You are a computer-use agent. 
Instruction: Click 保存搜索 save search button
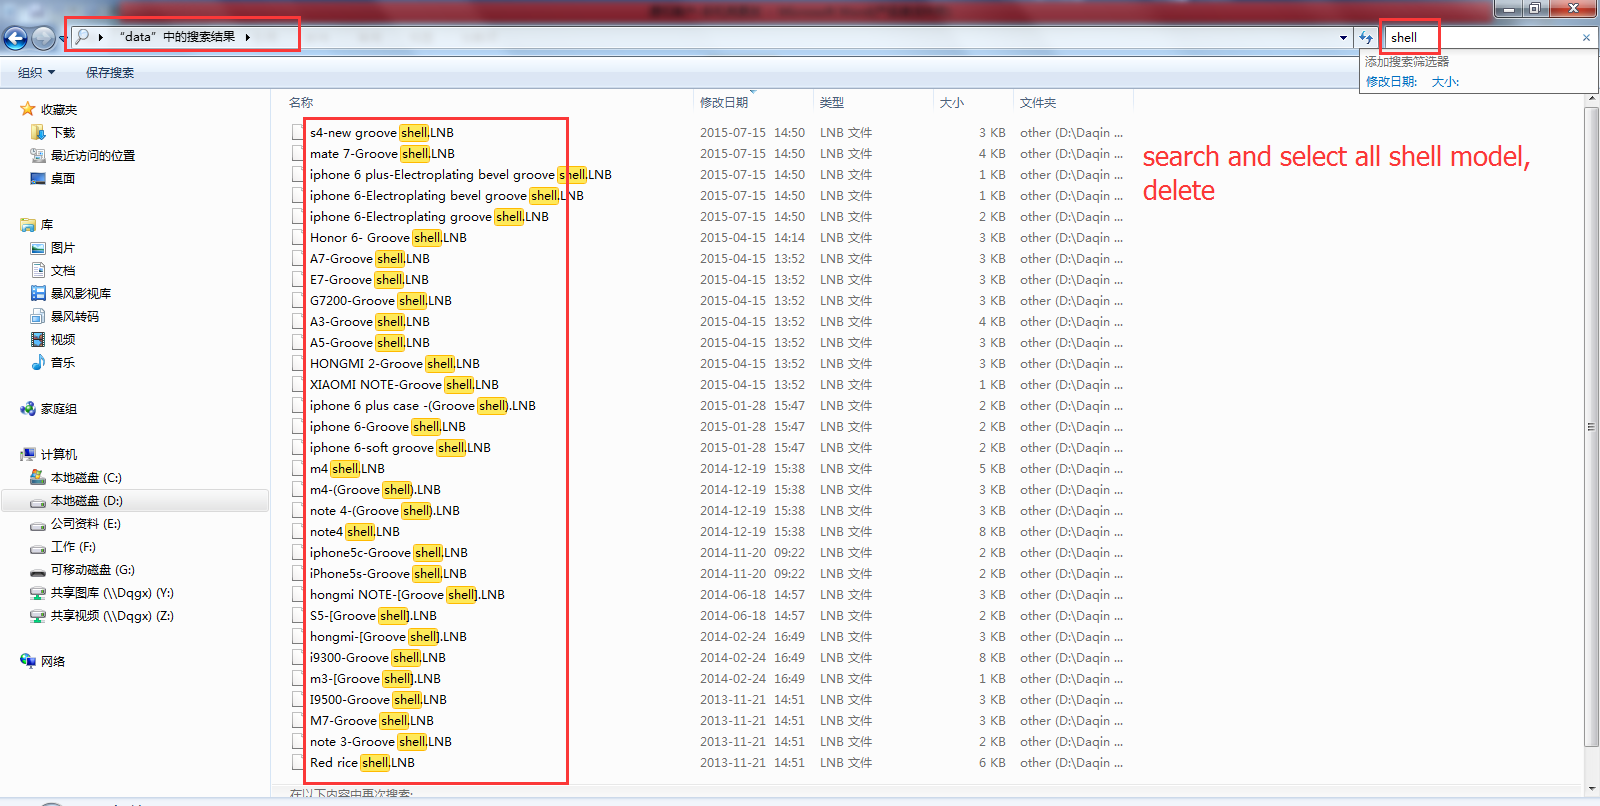(110, 72)
